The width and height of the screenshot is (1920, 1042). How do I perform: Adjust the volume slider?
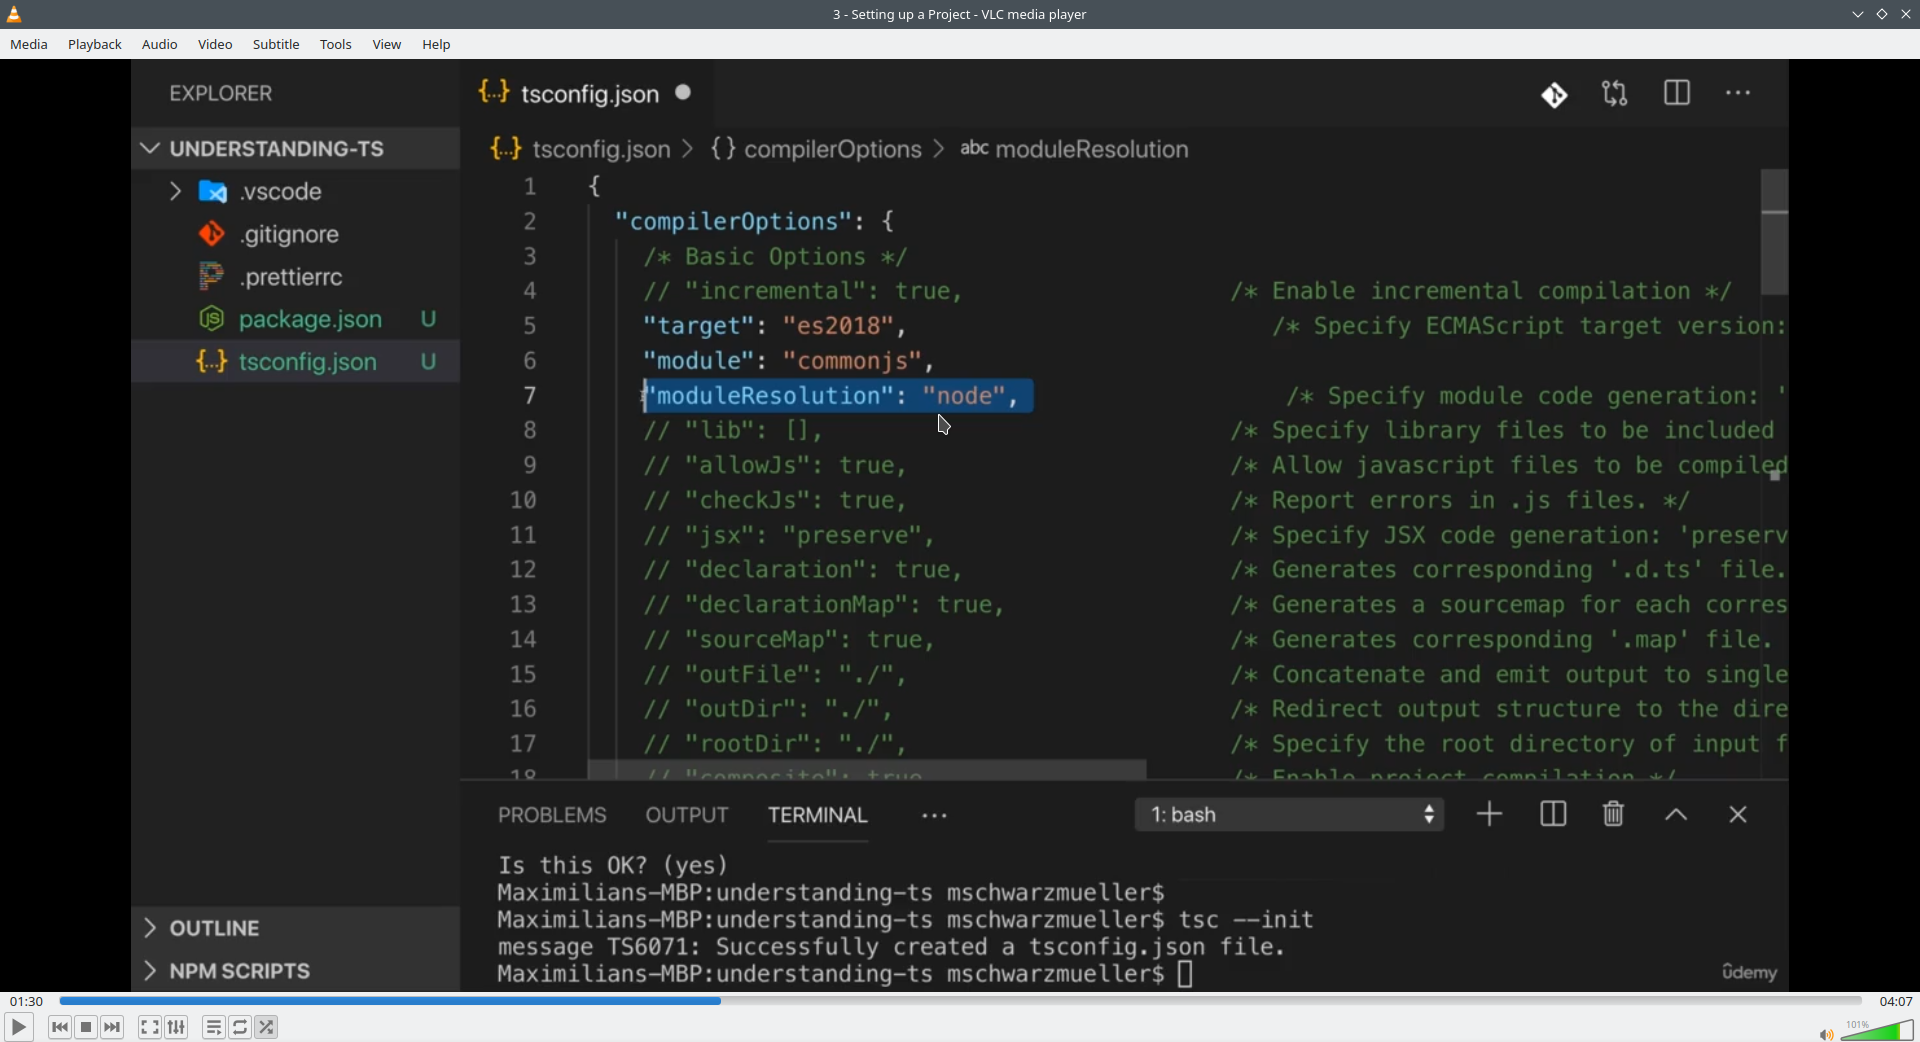tap(1878, 1030)
